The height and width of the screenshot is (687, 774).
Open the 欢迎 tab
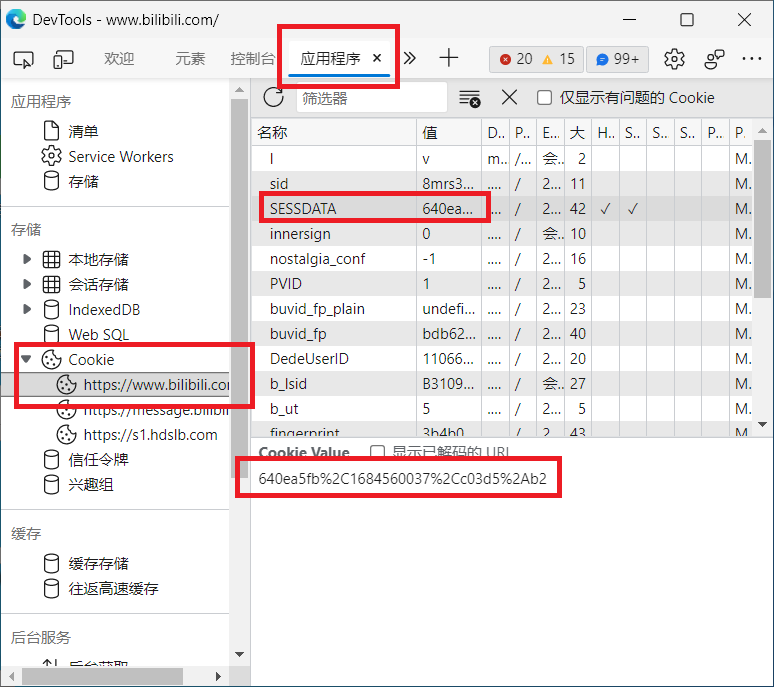(119, 59)
